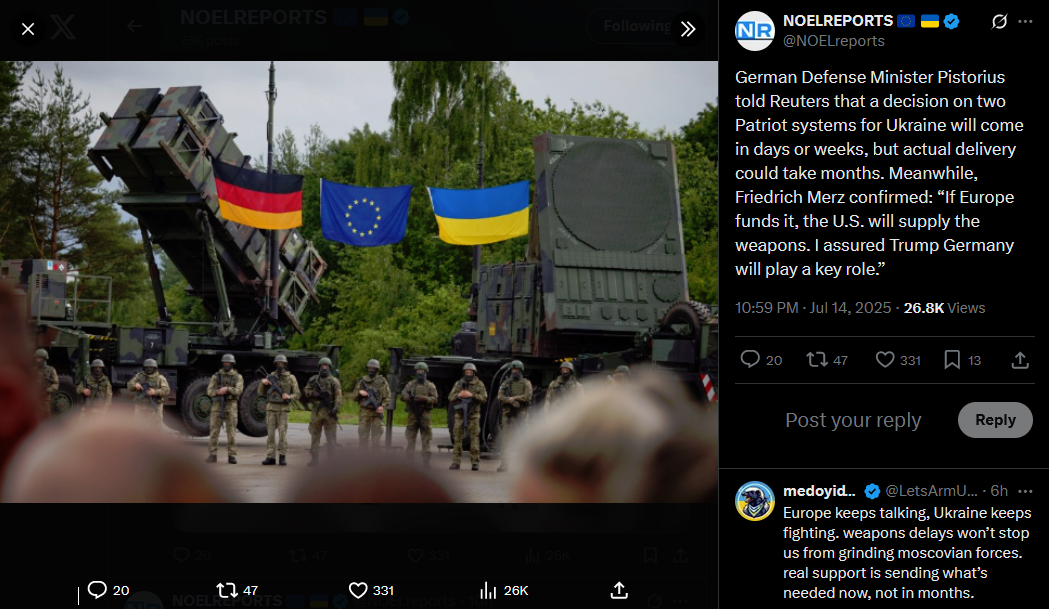Image resolution: width=1049 pixels, height=609 pixels.
Task: Toggle heart icon below the photo
Action: click(358, 590)
